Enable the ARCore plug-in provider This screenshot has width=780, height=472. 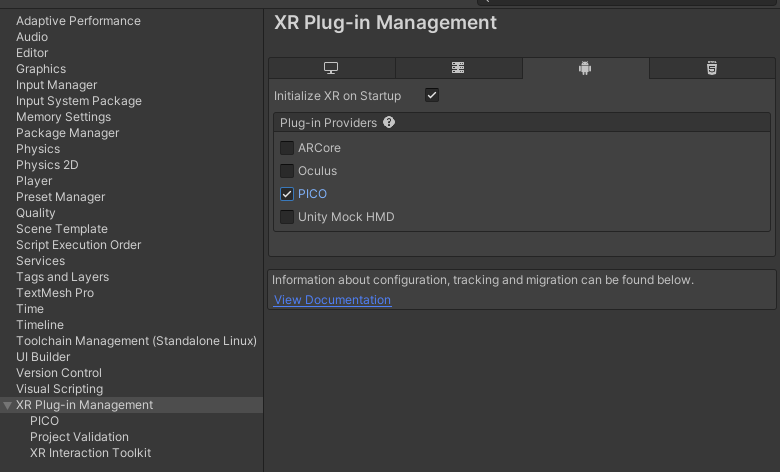pos(287,148)
